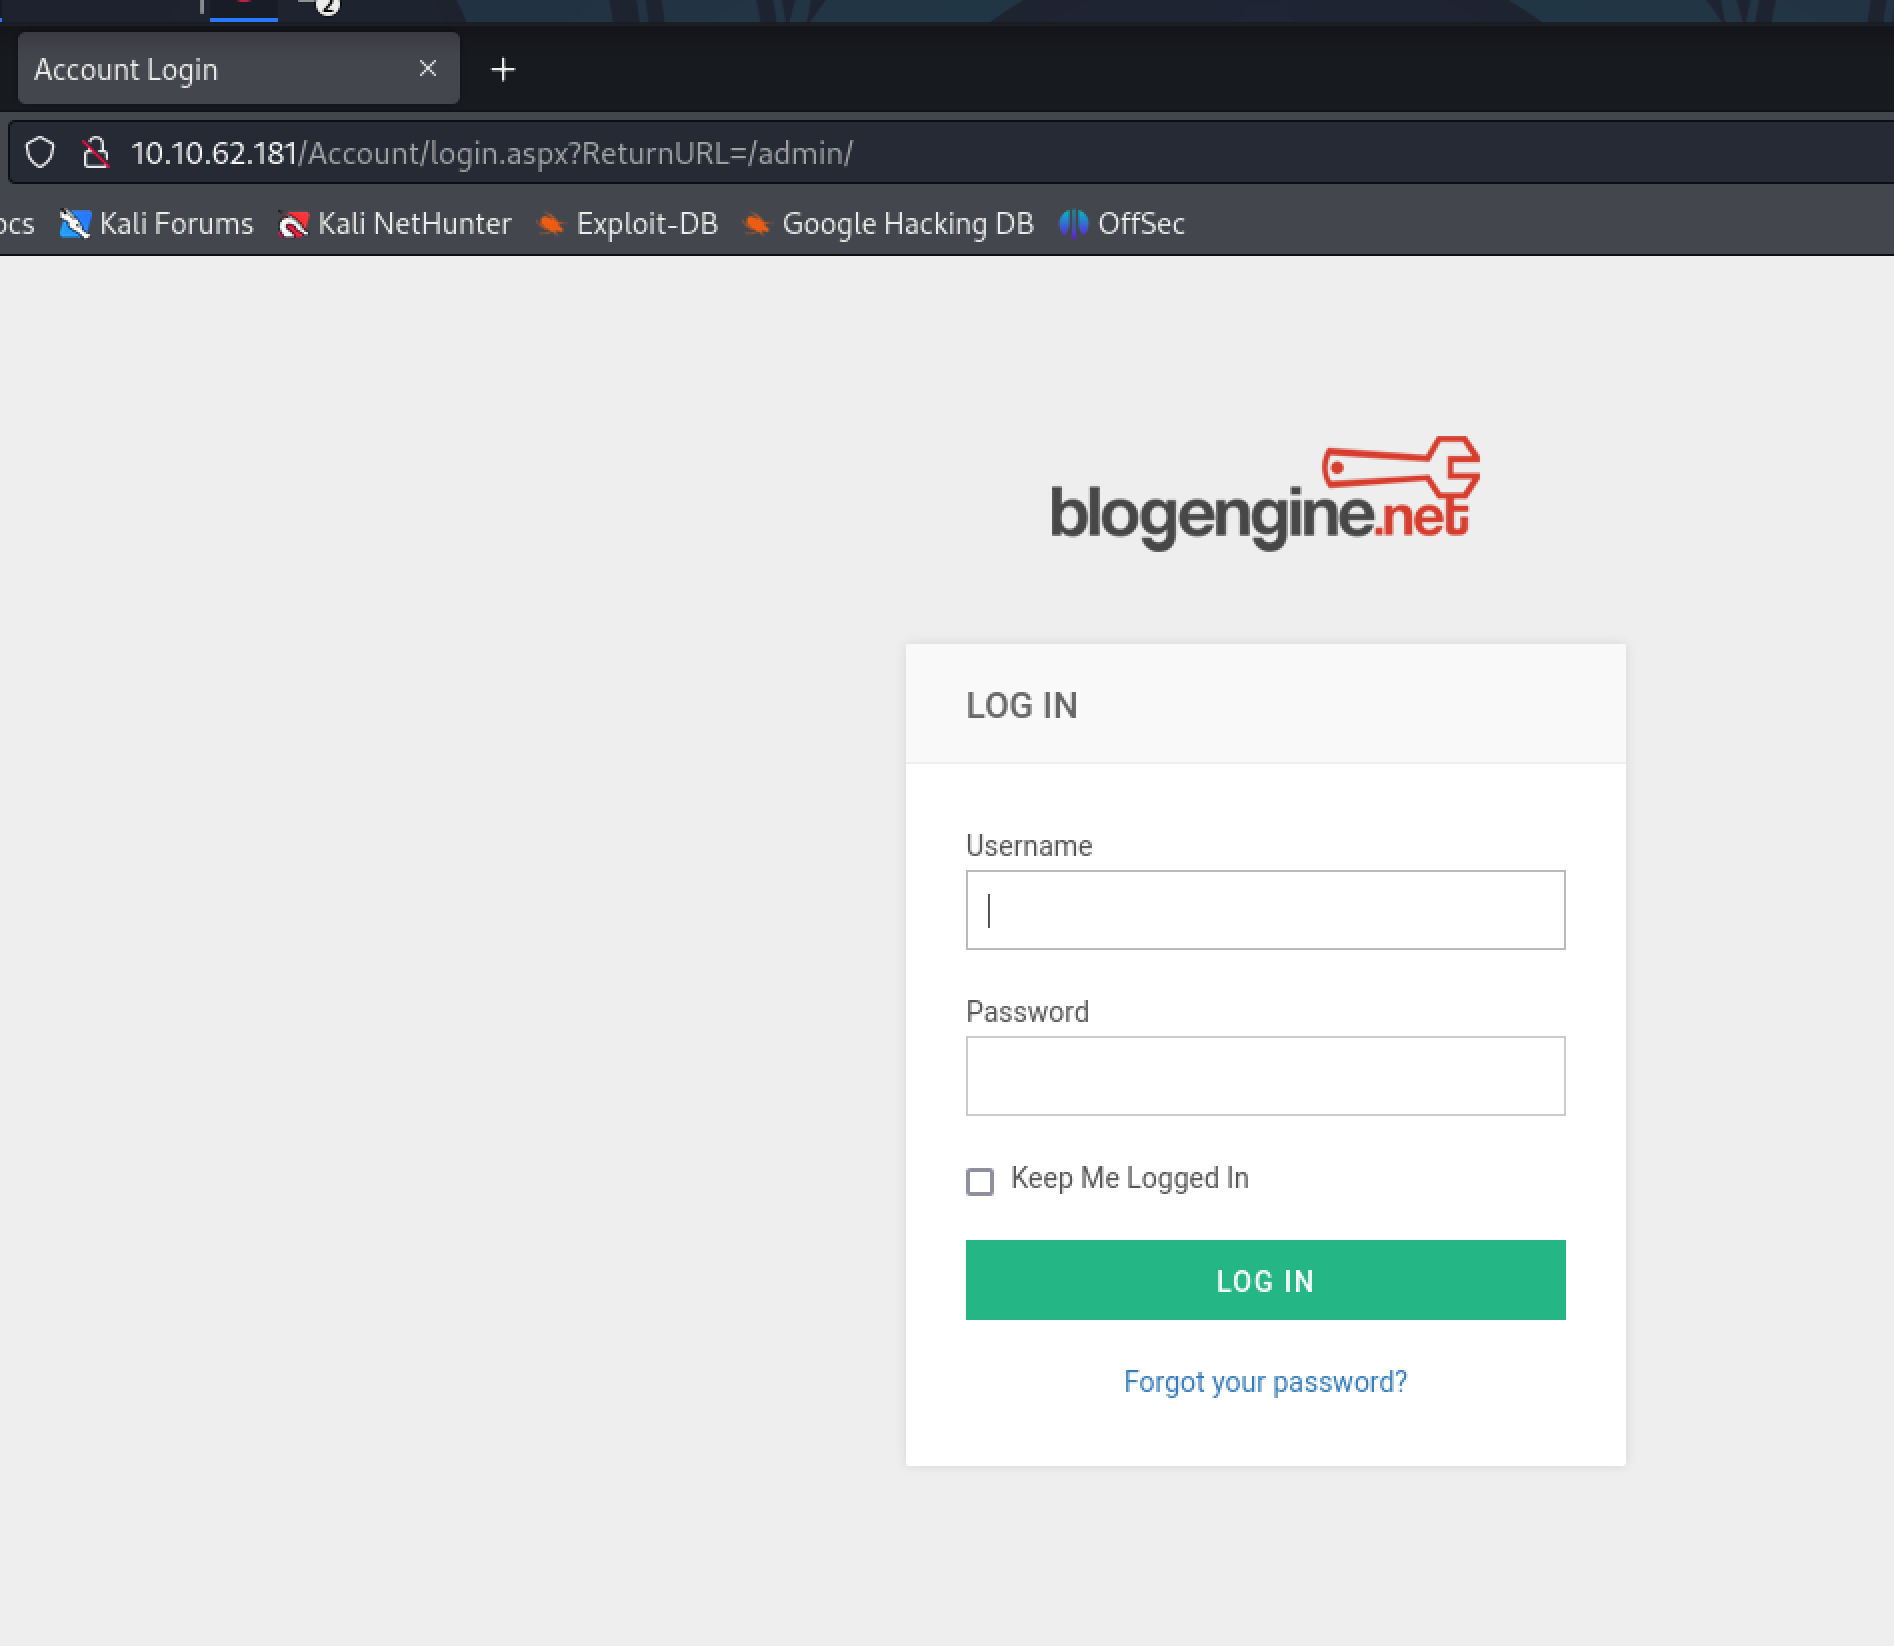
Task: Click the LOG IN panel heading
Action: click(x=1022, y=705)
